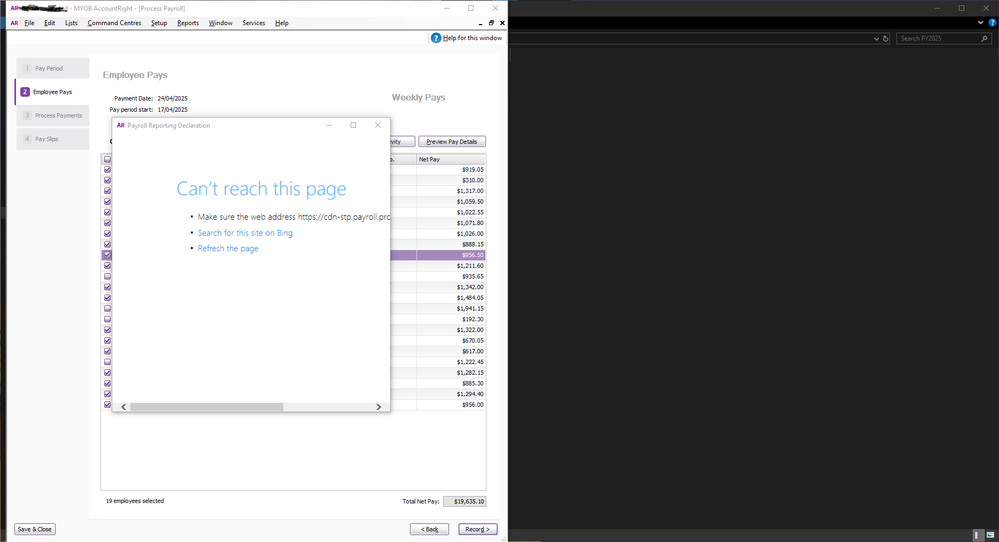The height and width of the screenshot is (542, 999).
Task: Open the Setup menu
Action: tap(159, 23)
